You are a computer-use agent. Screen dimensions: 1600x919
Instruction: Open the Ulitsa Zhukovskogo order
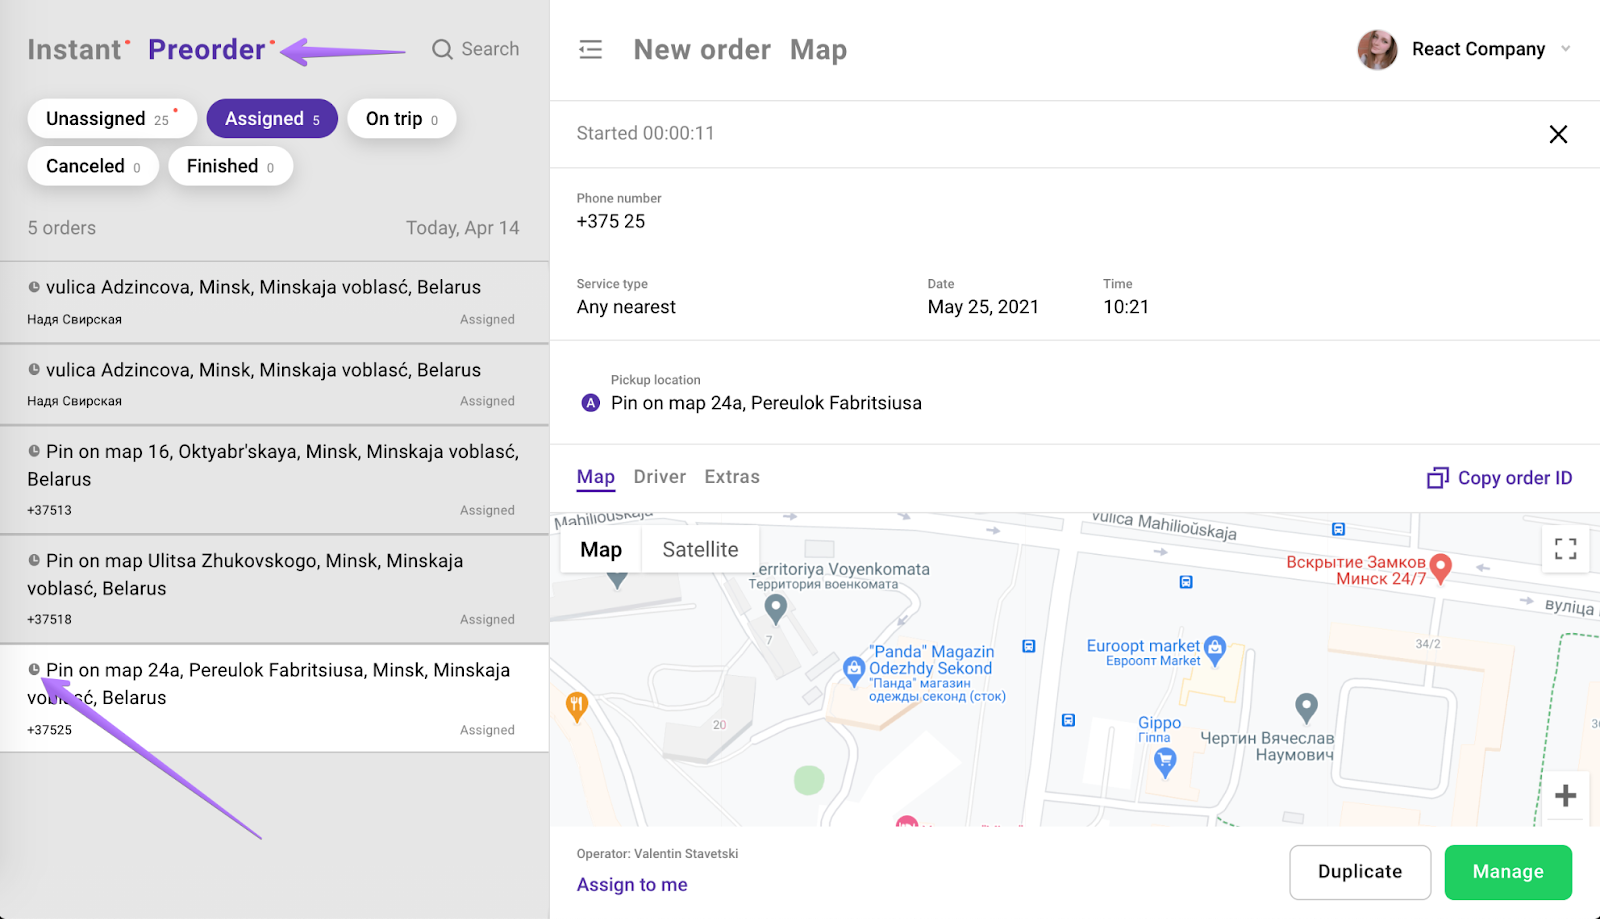[x=274, y=589]
